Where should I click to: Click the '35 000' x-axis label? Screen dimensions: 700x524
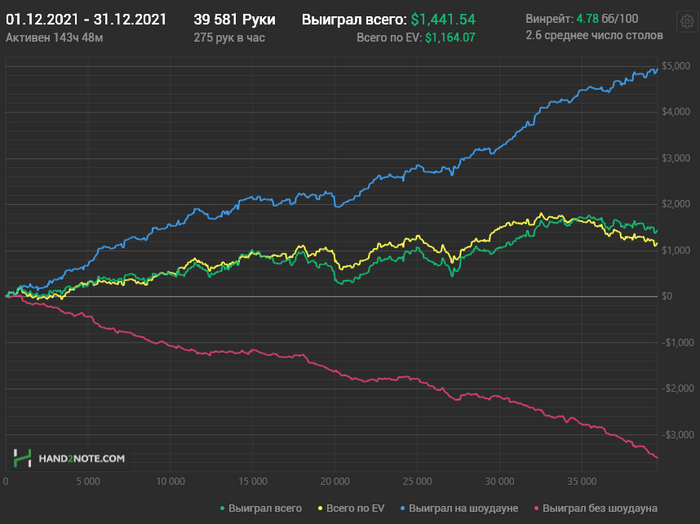pos(582,482)
